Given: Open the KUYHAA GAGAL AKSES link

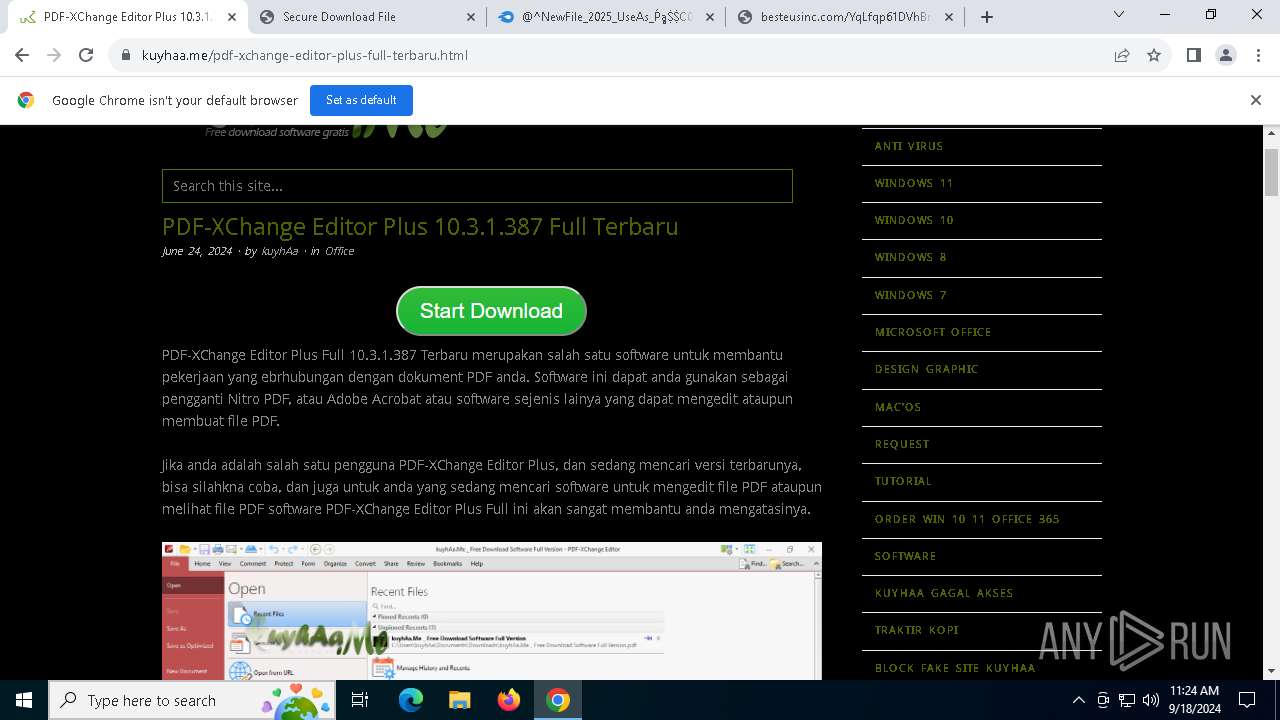Looking at the screenshot, I should (944, 593).
